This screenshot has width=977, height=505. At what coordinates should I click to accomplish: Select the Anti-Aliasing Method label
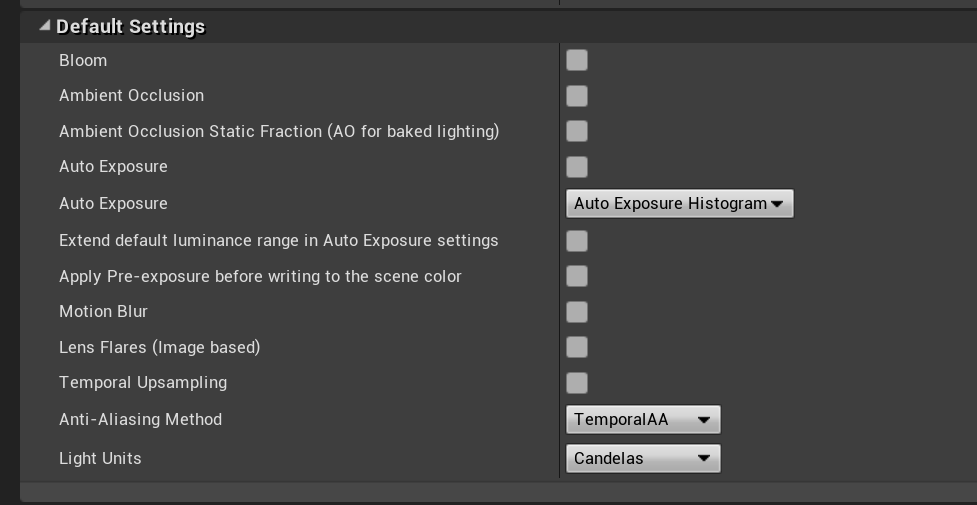(140, 420)
